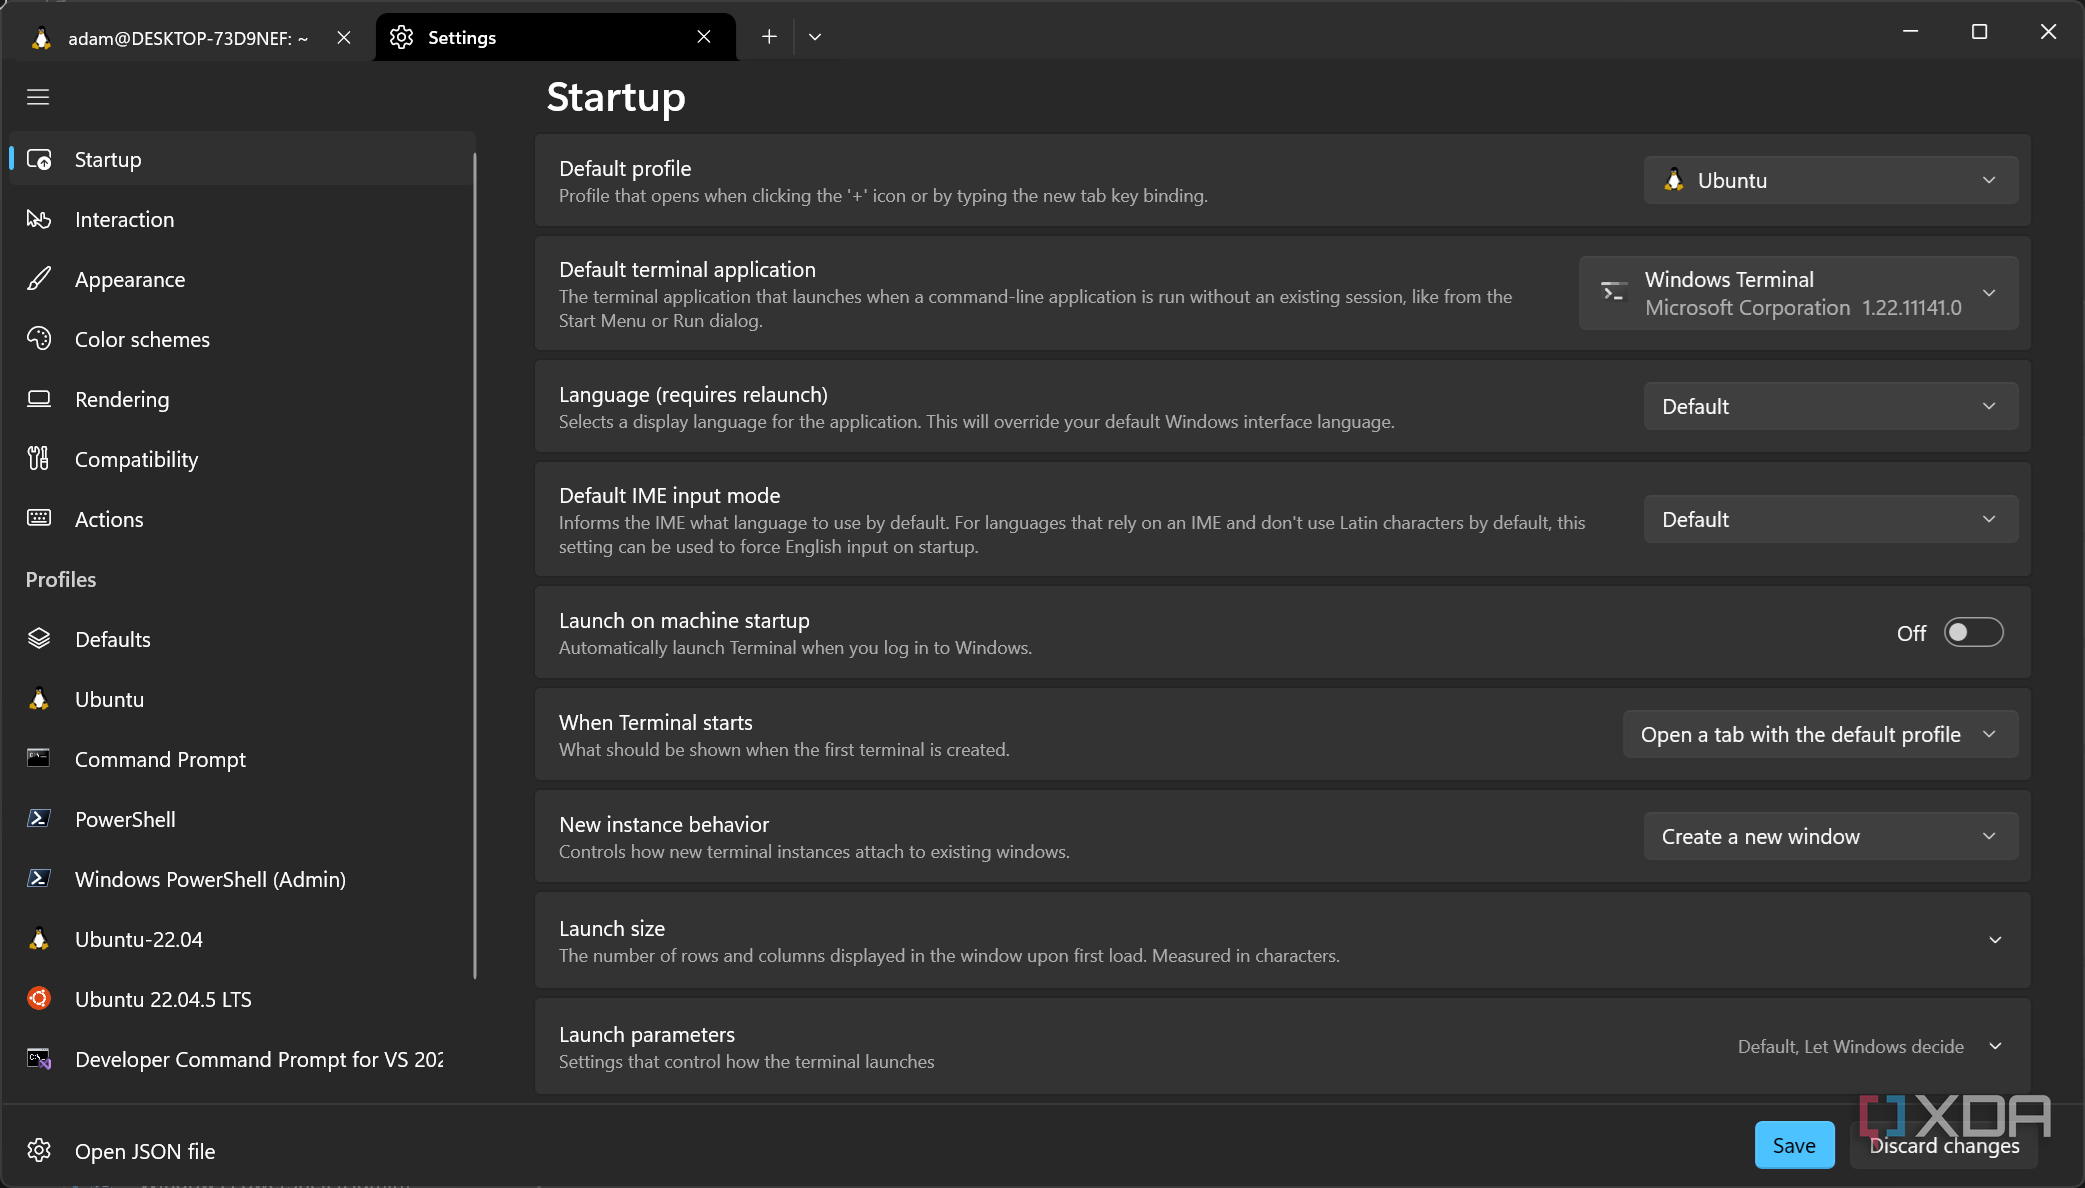The width and height of the screenshot is (2085, 1188).
Task: Click the Appearance brush icon
Action: tap(39, 280)
